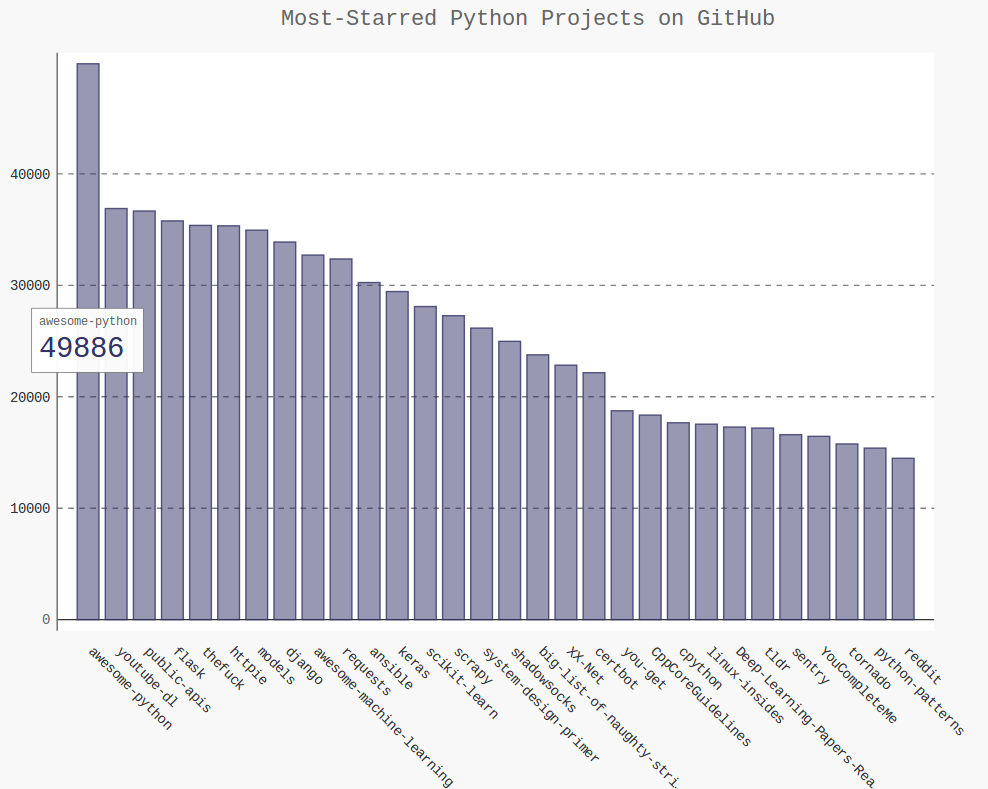Click the 'shadowsocks' x-axis label

(x=543, y=680)
